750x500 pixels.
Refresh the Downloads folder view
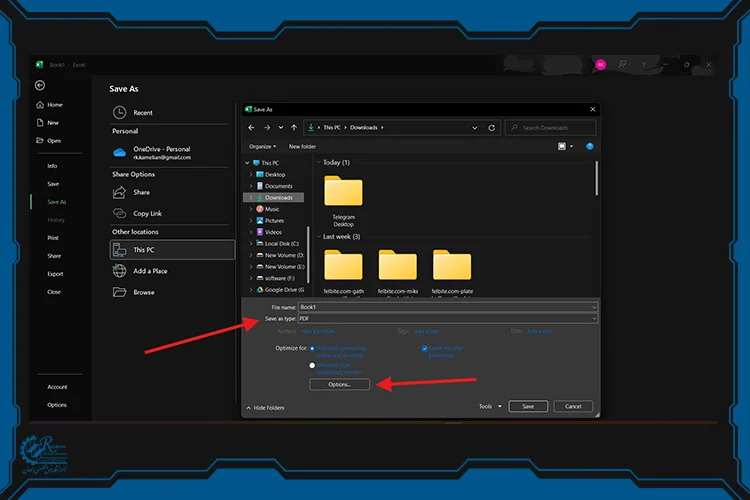point(491,128)
